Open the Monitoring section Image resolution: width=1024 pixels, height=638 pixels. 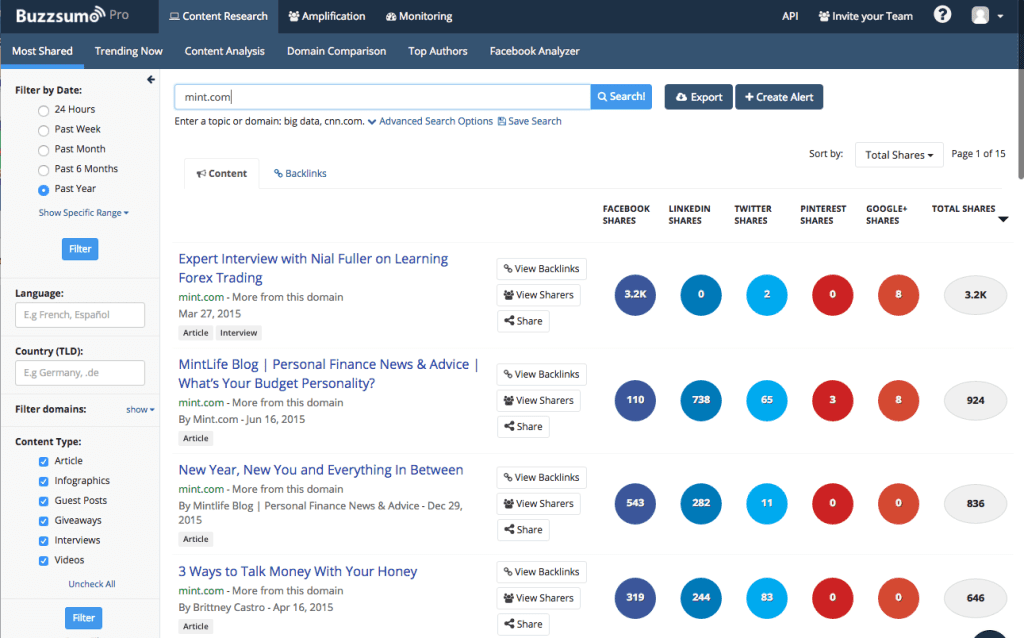pyautogui.click(x=418, y=16)
